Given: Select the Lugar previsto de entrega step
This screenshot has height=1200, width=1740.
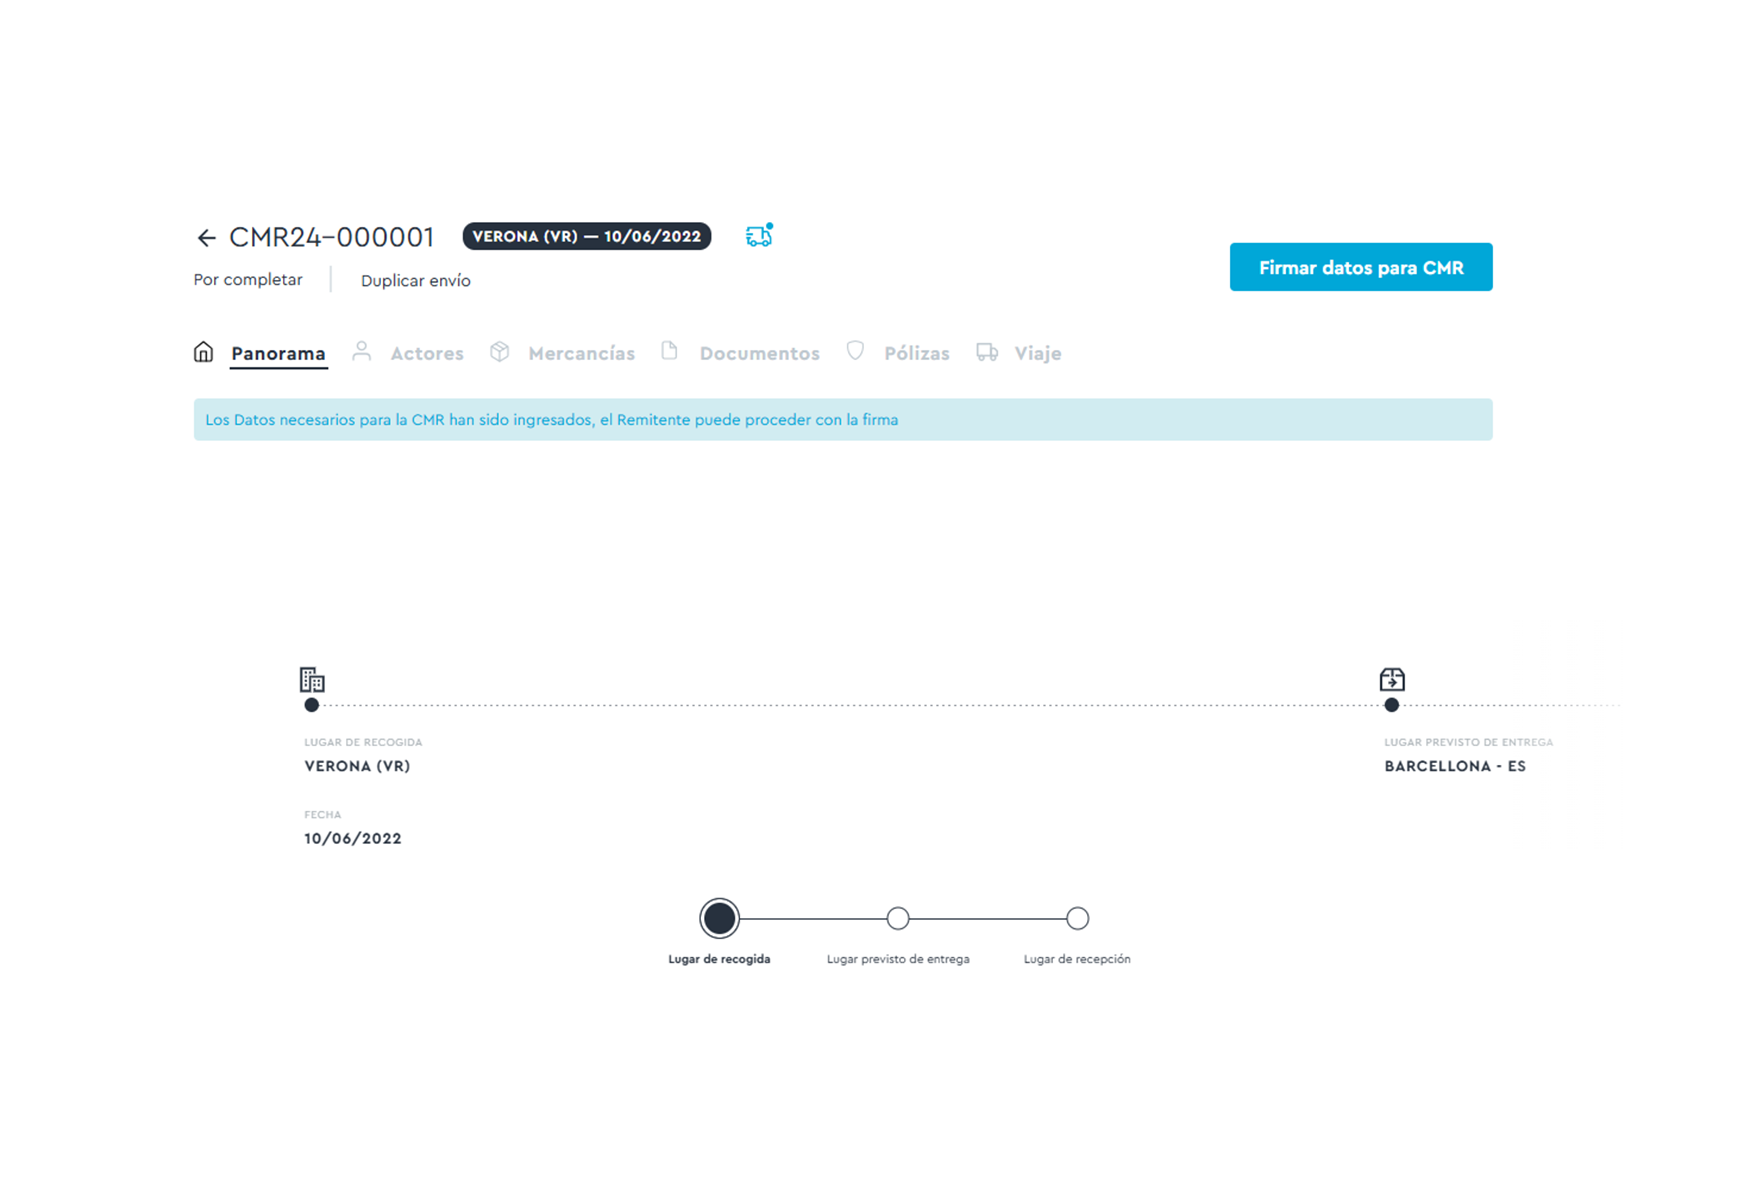Looking at the screenshot, I should 898,918.
